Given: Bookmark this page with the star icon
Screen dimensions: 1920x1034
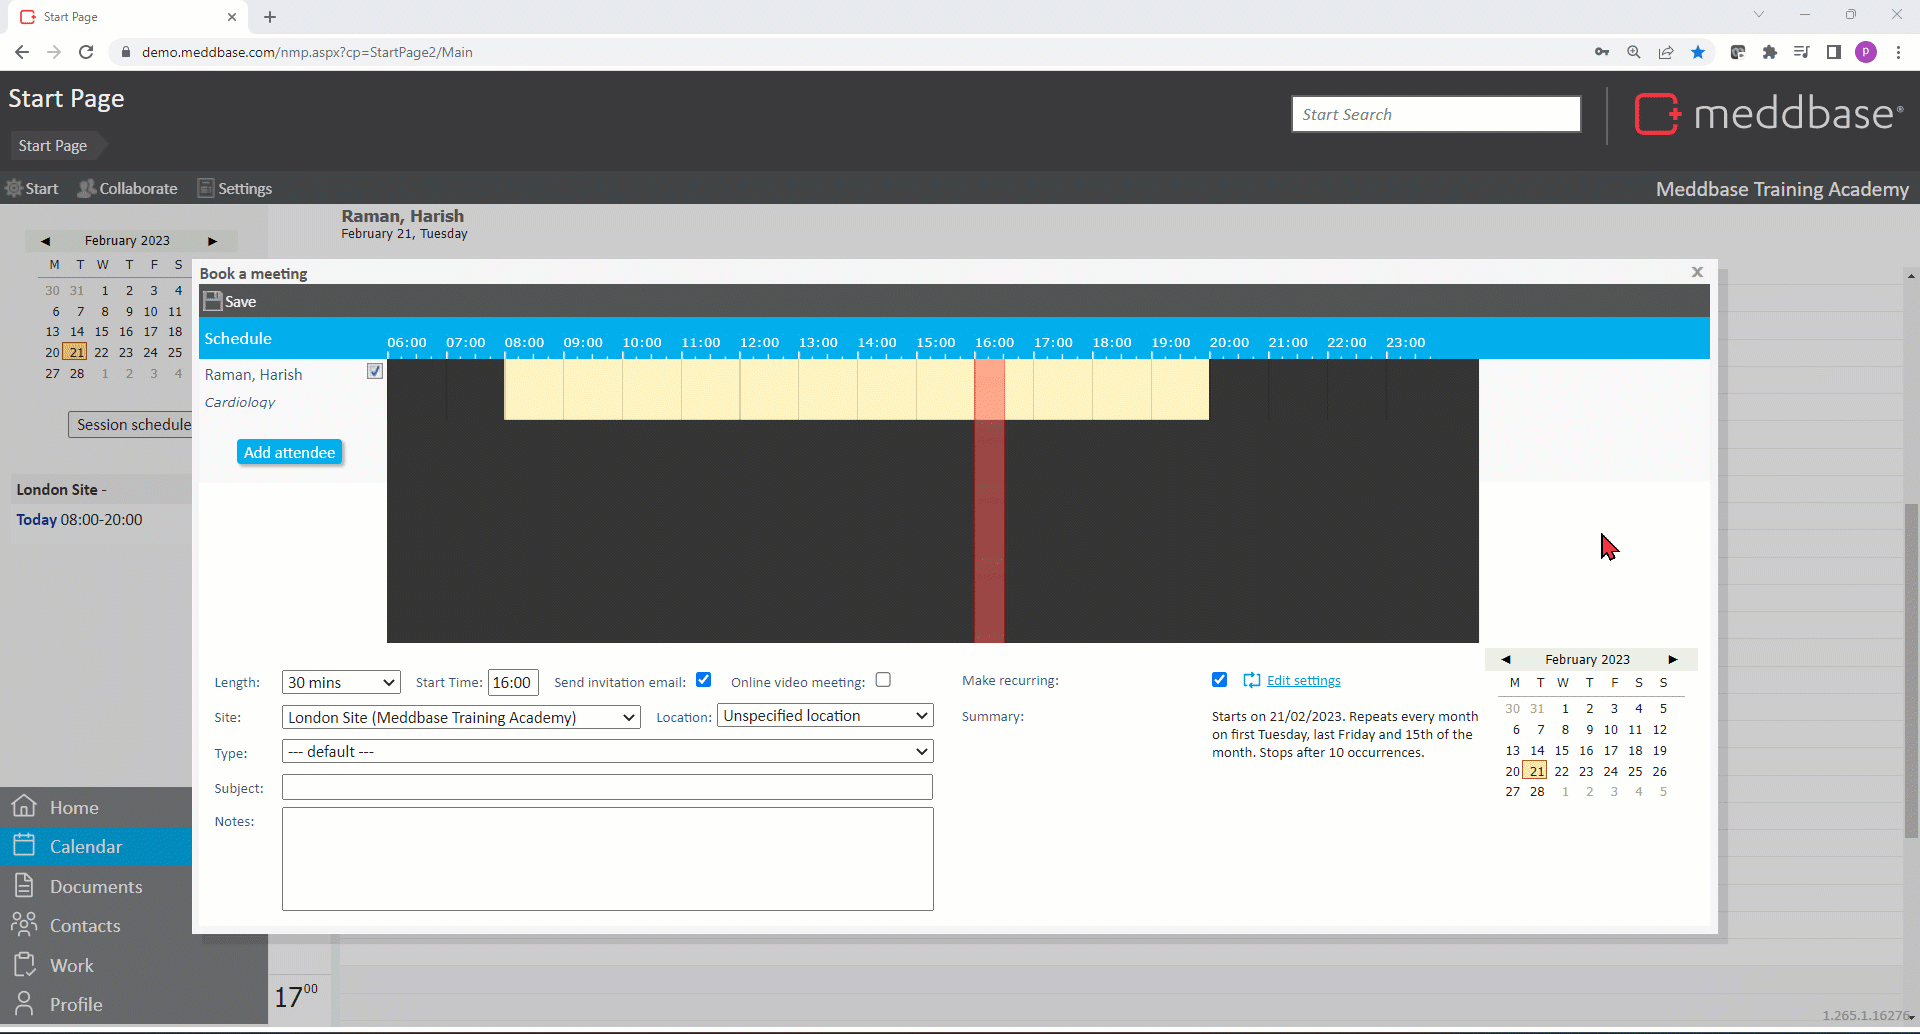Looking at the screenshot, I should 1698,52.
